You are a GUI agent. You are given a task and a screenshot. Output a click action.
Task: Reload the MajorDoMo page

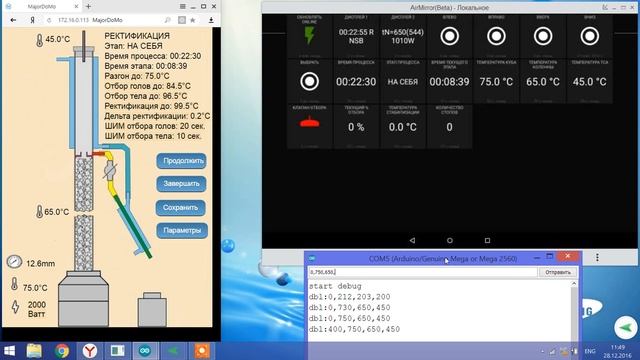pyautogui.click(x=49, y=20)
